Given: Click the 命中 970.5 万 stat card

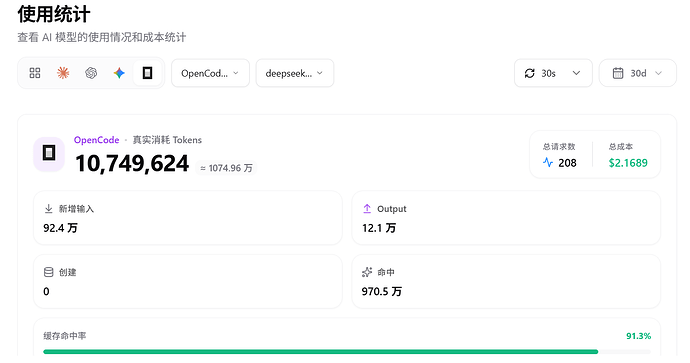Looking at the screenshot, I should (506, 282).
